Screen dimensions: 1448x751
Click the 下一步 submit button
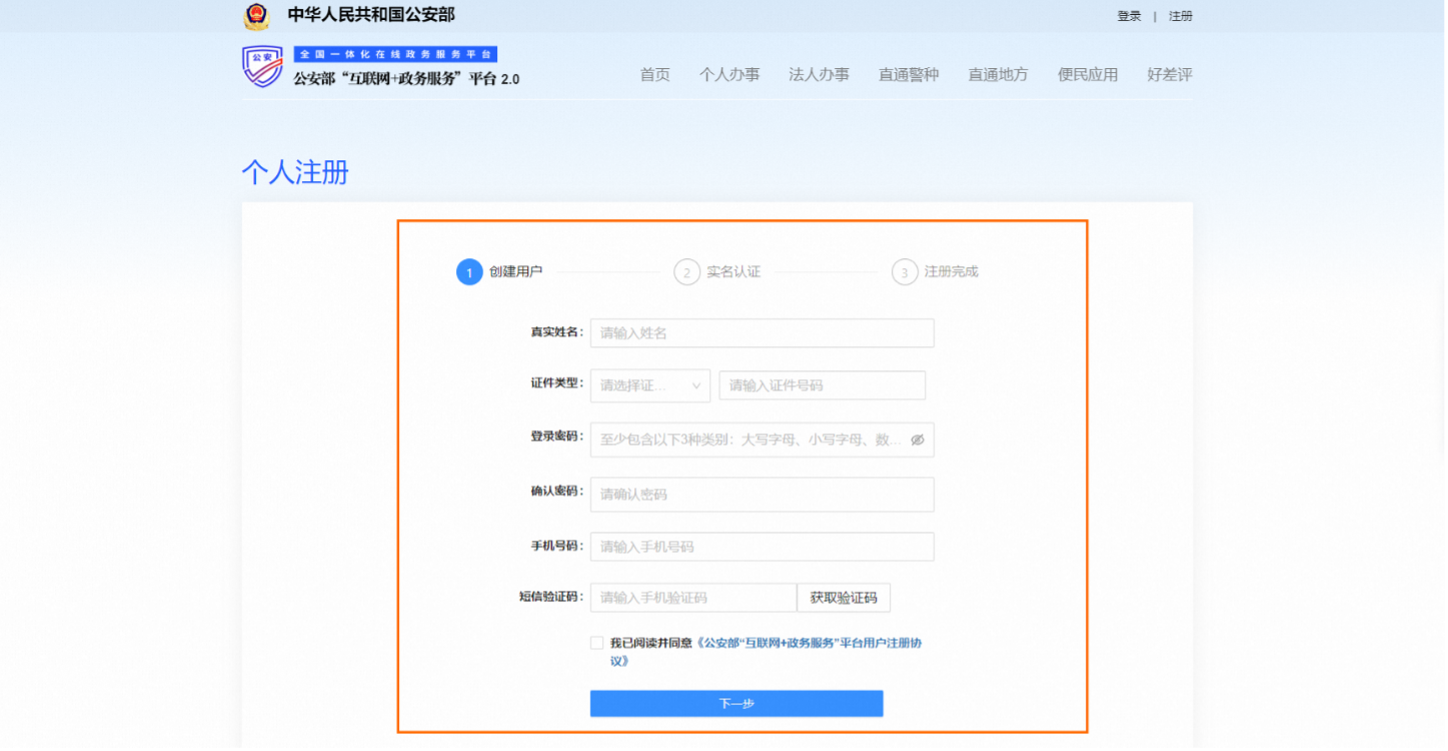pyautogui.click(x=737, y=703)
